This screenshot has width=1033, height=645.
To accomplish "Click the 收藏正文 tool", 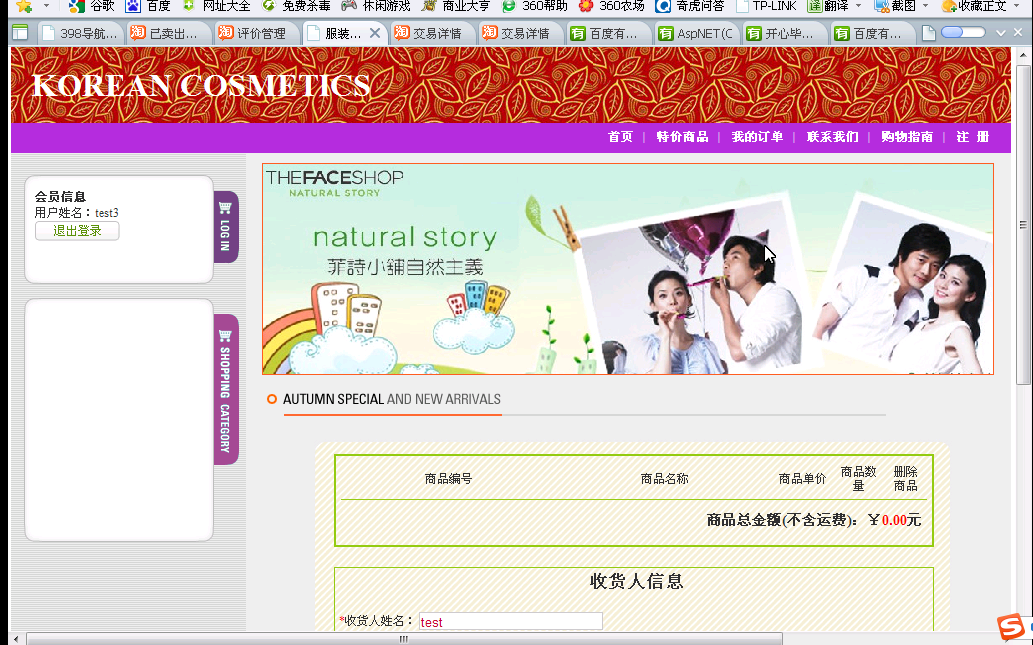I will tap(974, 6).
